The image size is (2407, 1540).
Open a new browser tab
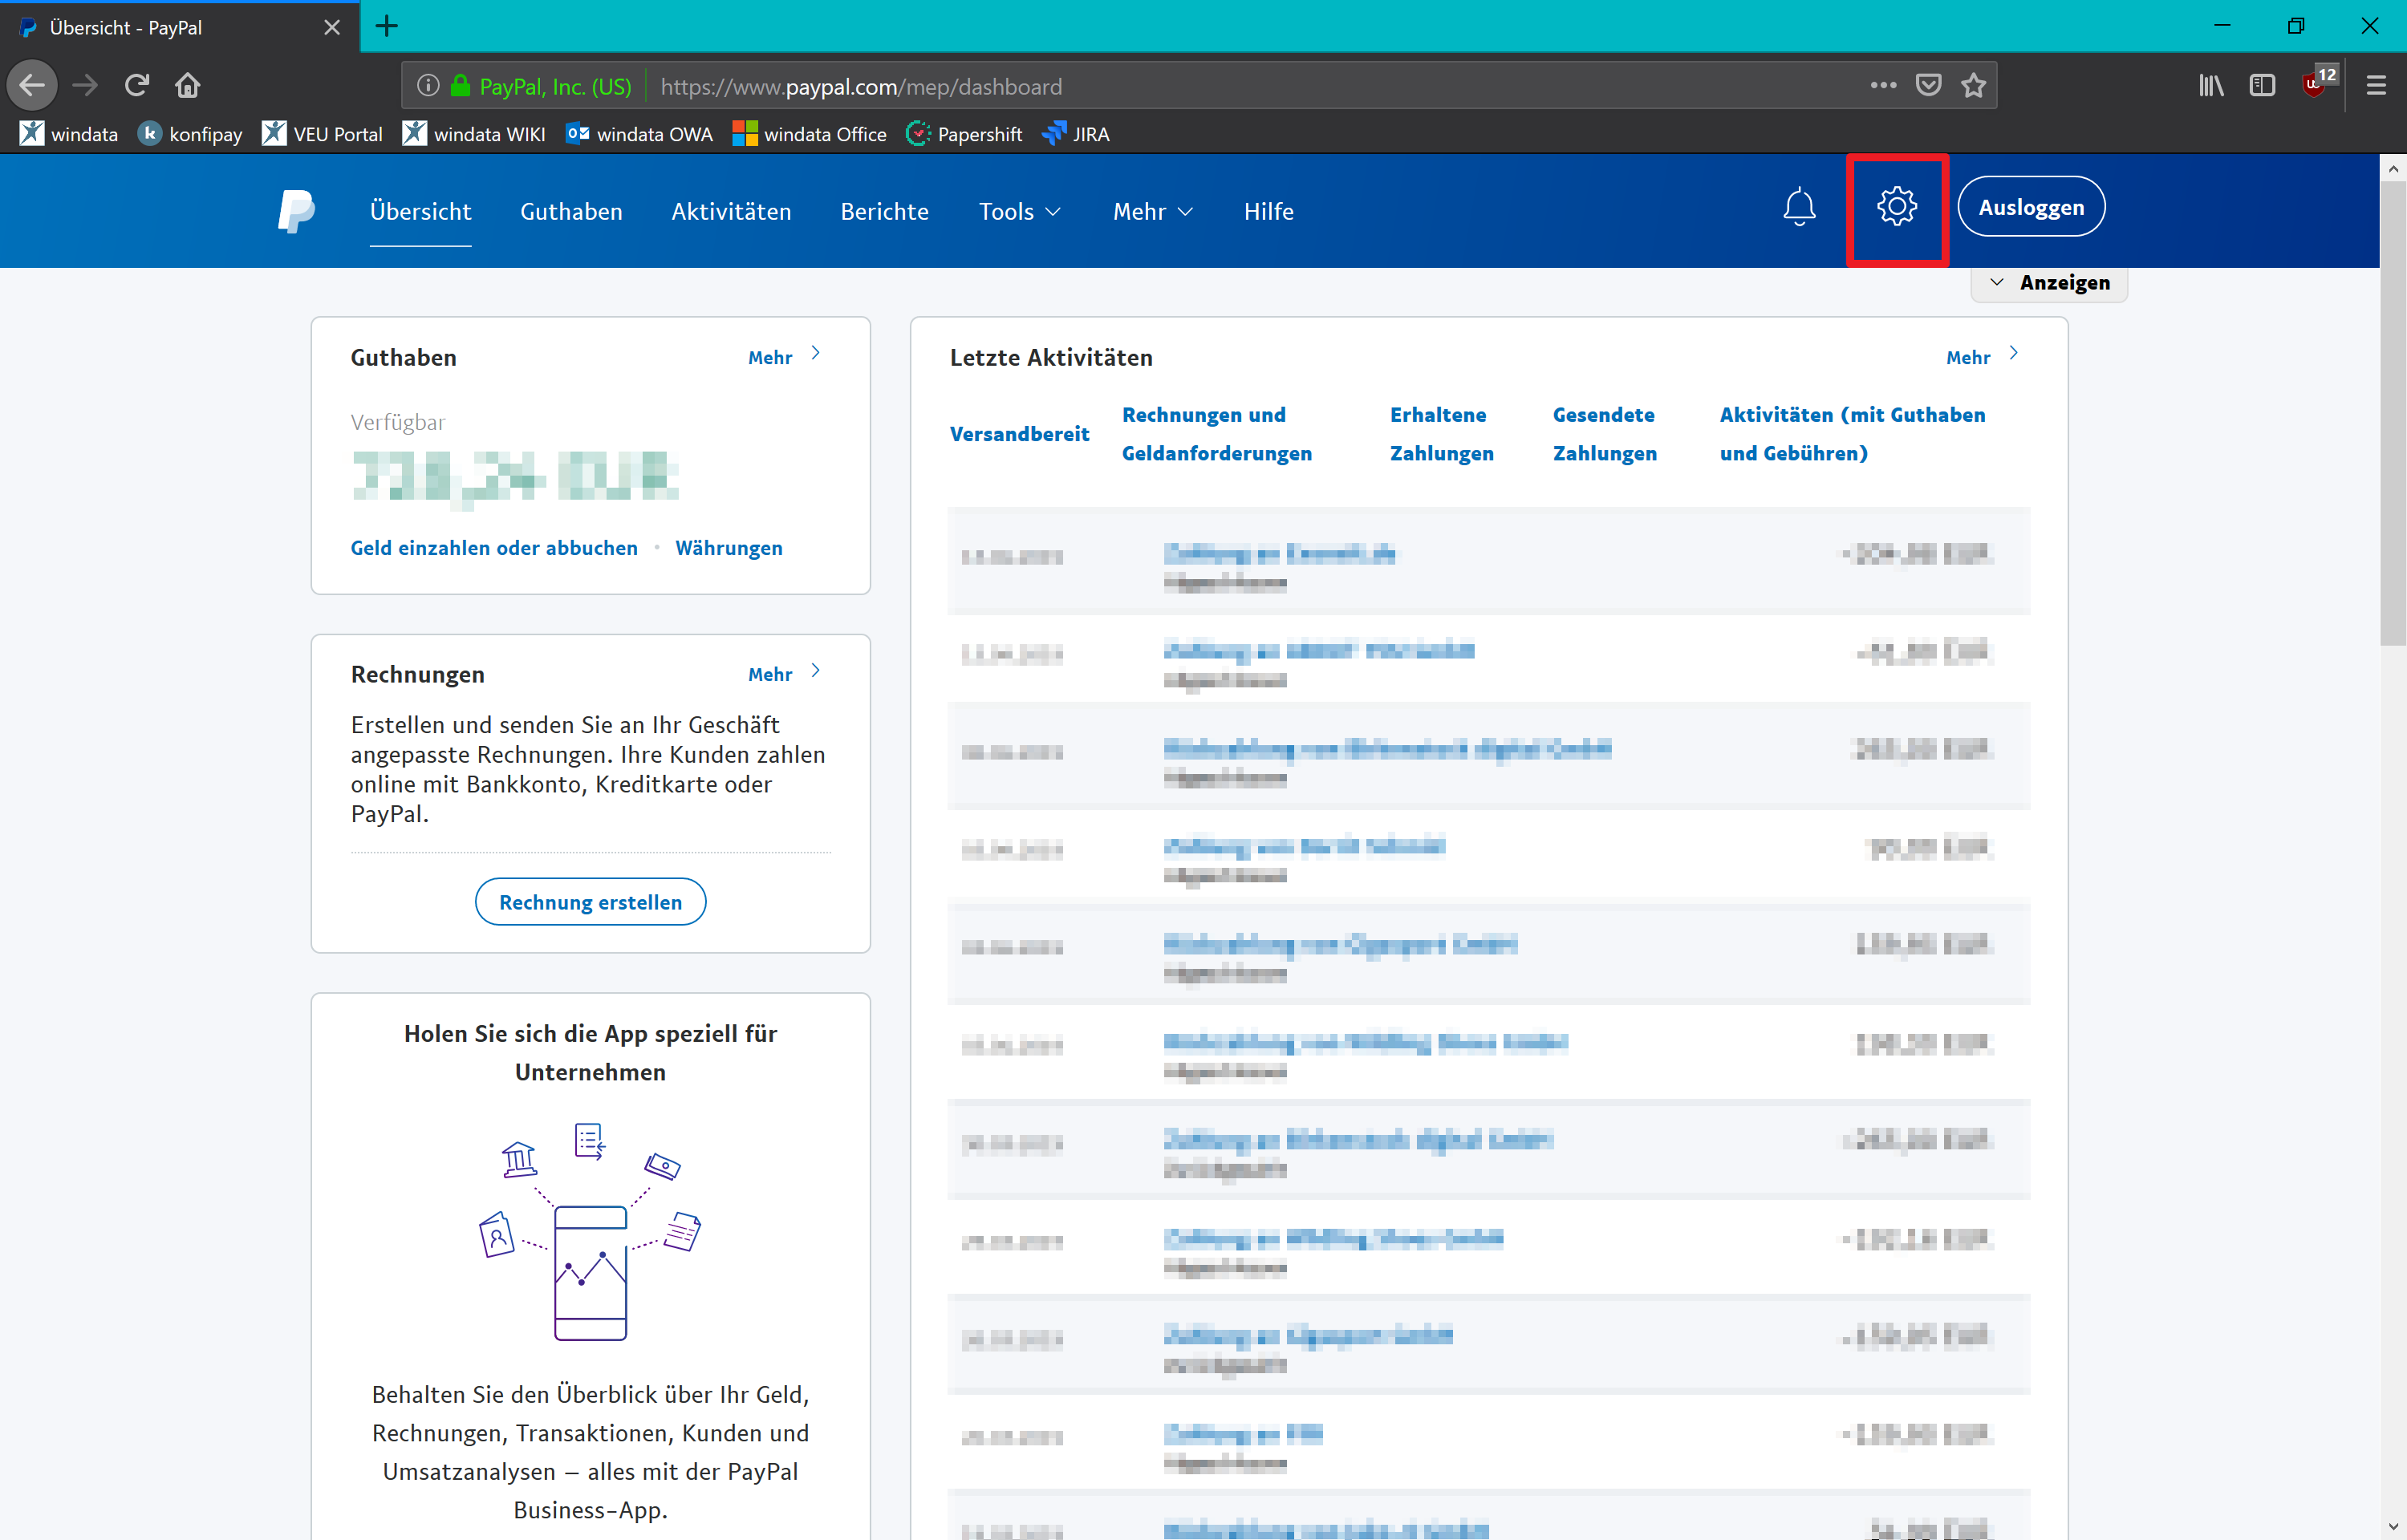(x=387, y=26)
